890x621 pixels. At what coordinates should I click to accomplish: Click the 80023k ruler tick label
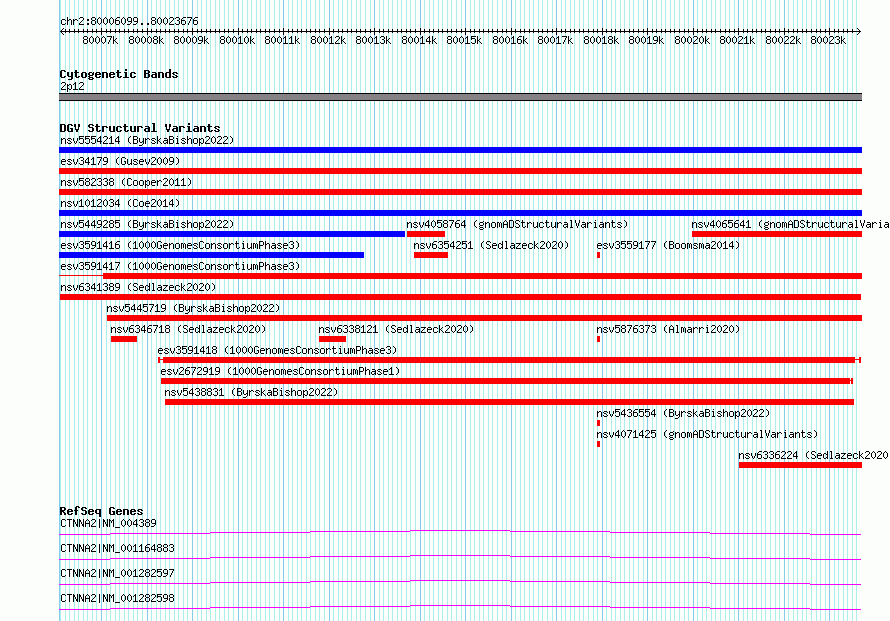pyautogui.click(x=828, y=40)
